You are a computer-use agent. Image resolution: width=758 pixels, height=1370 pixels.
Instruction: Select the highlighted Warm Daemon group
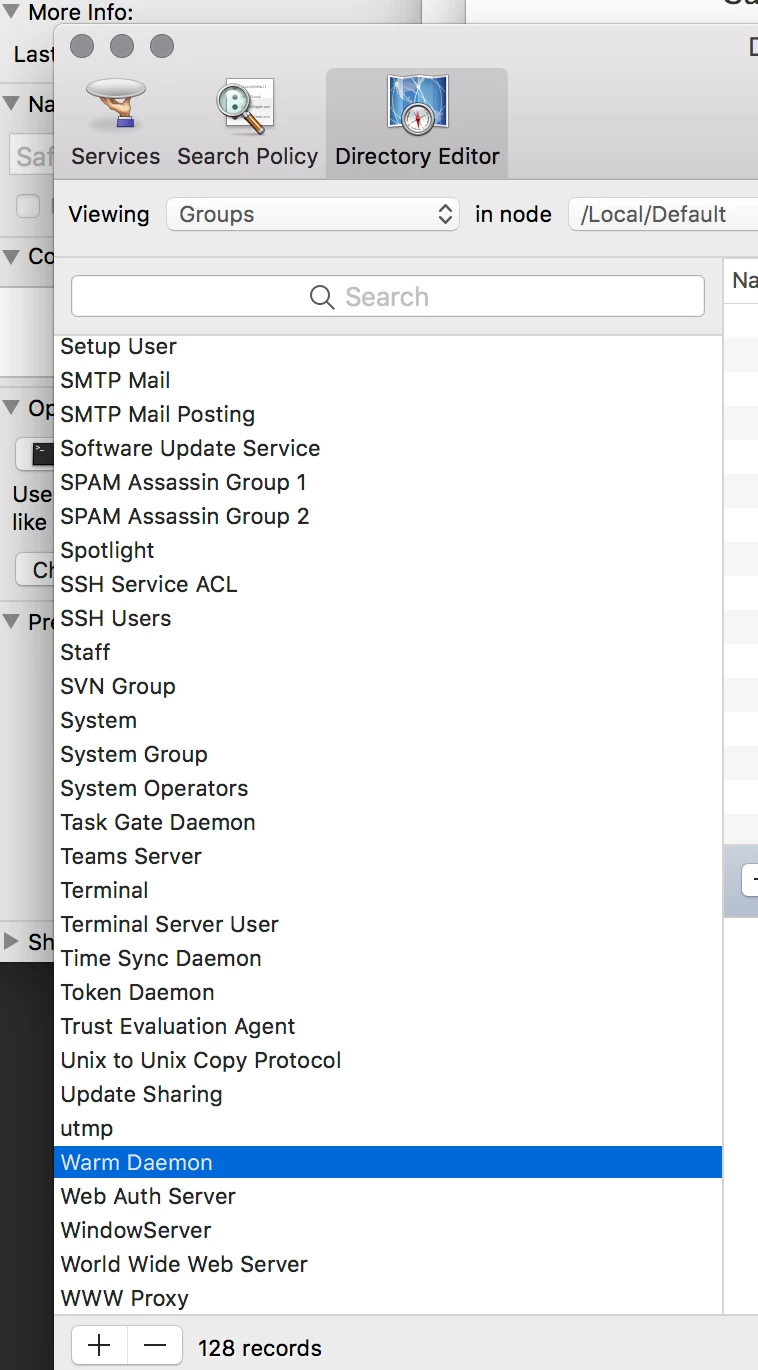click(x=388, y=1162)
